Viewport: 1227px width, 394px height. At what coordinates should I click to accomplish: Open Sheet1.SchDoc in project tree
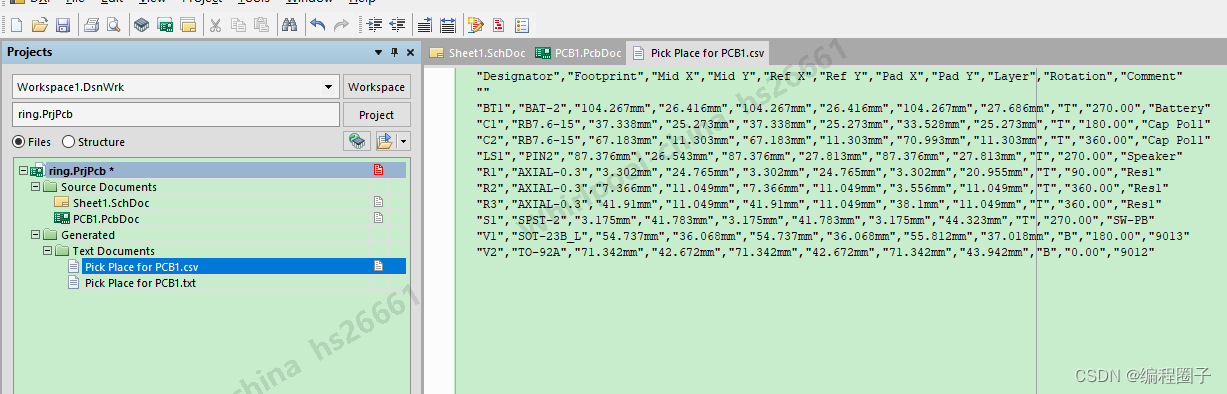(x=111, y=203)
